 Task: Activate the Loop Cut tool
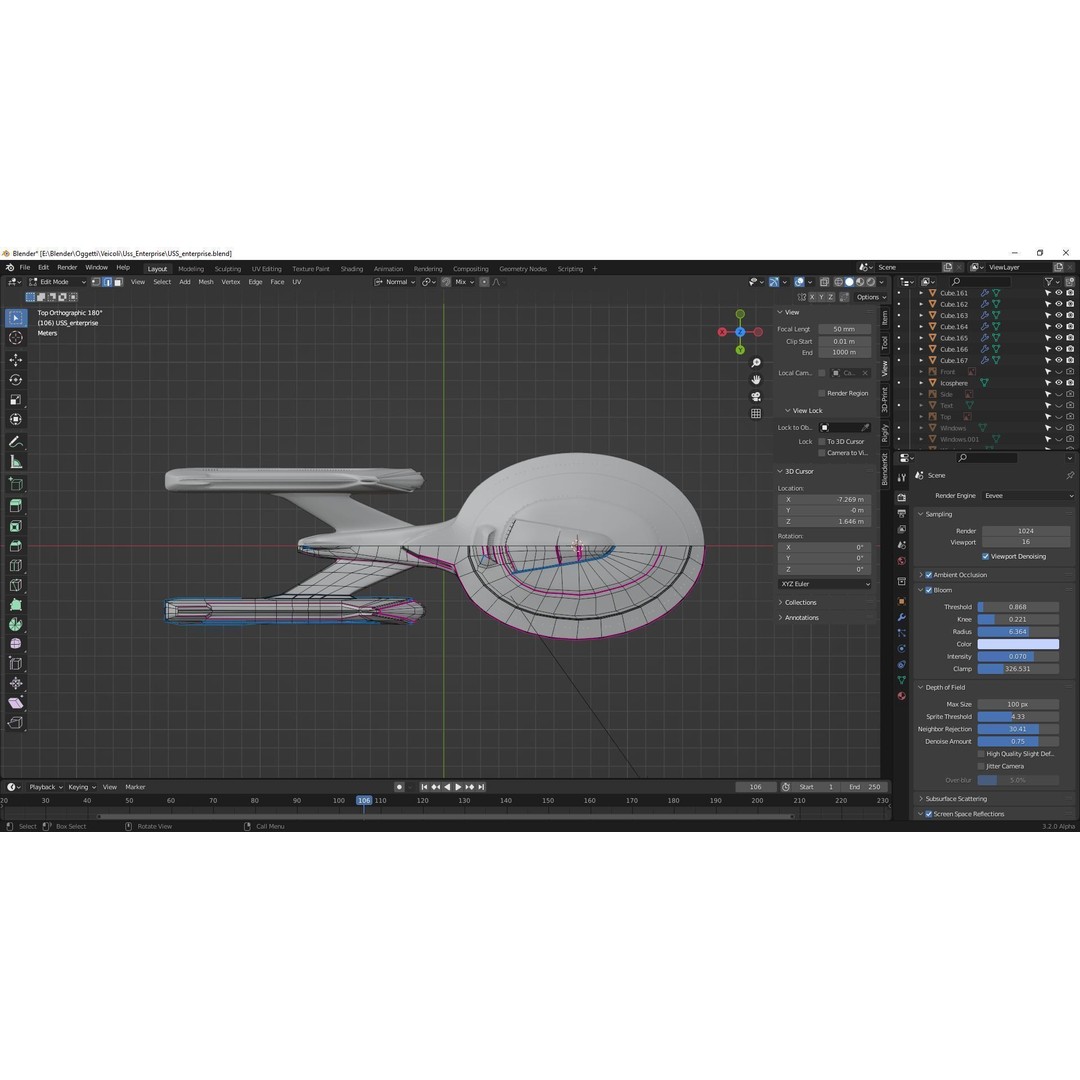click(x=16, y=565)
